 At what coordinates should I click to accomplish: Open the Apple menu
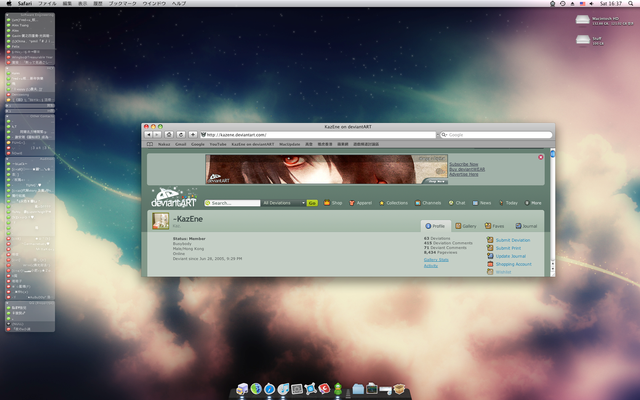click(9, 3)
